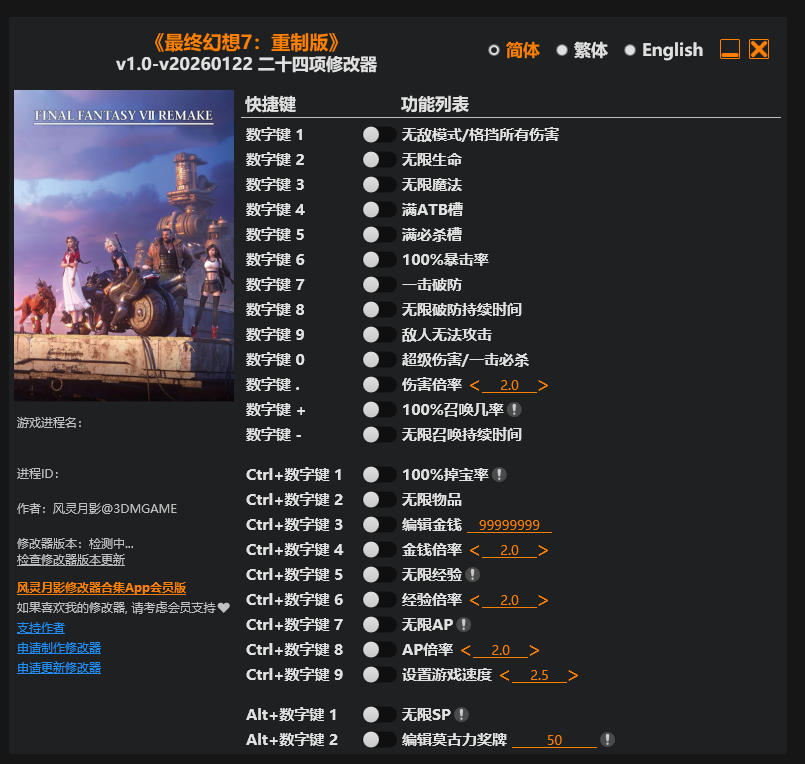
Task: Decrease AP倍率 with the left arrow
Action: 466,651
